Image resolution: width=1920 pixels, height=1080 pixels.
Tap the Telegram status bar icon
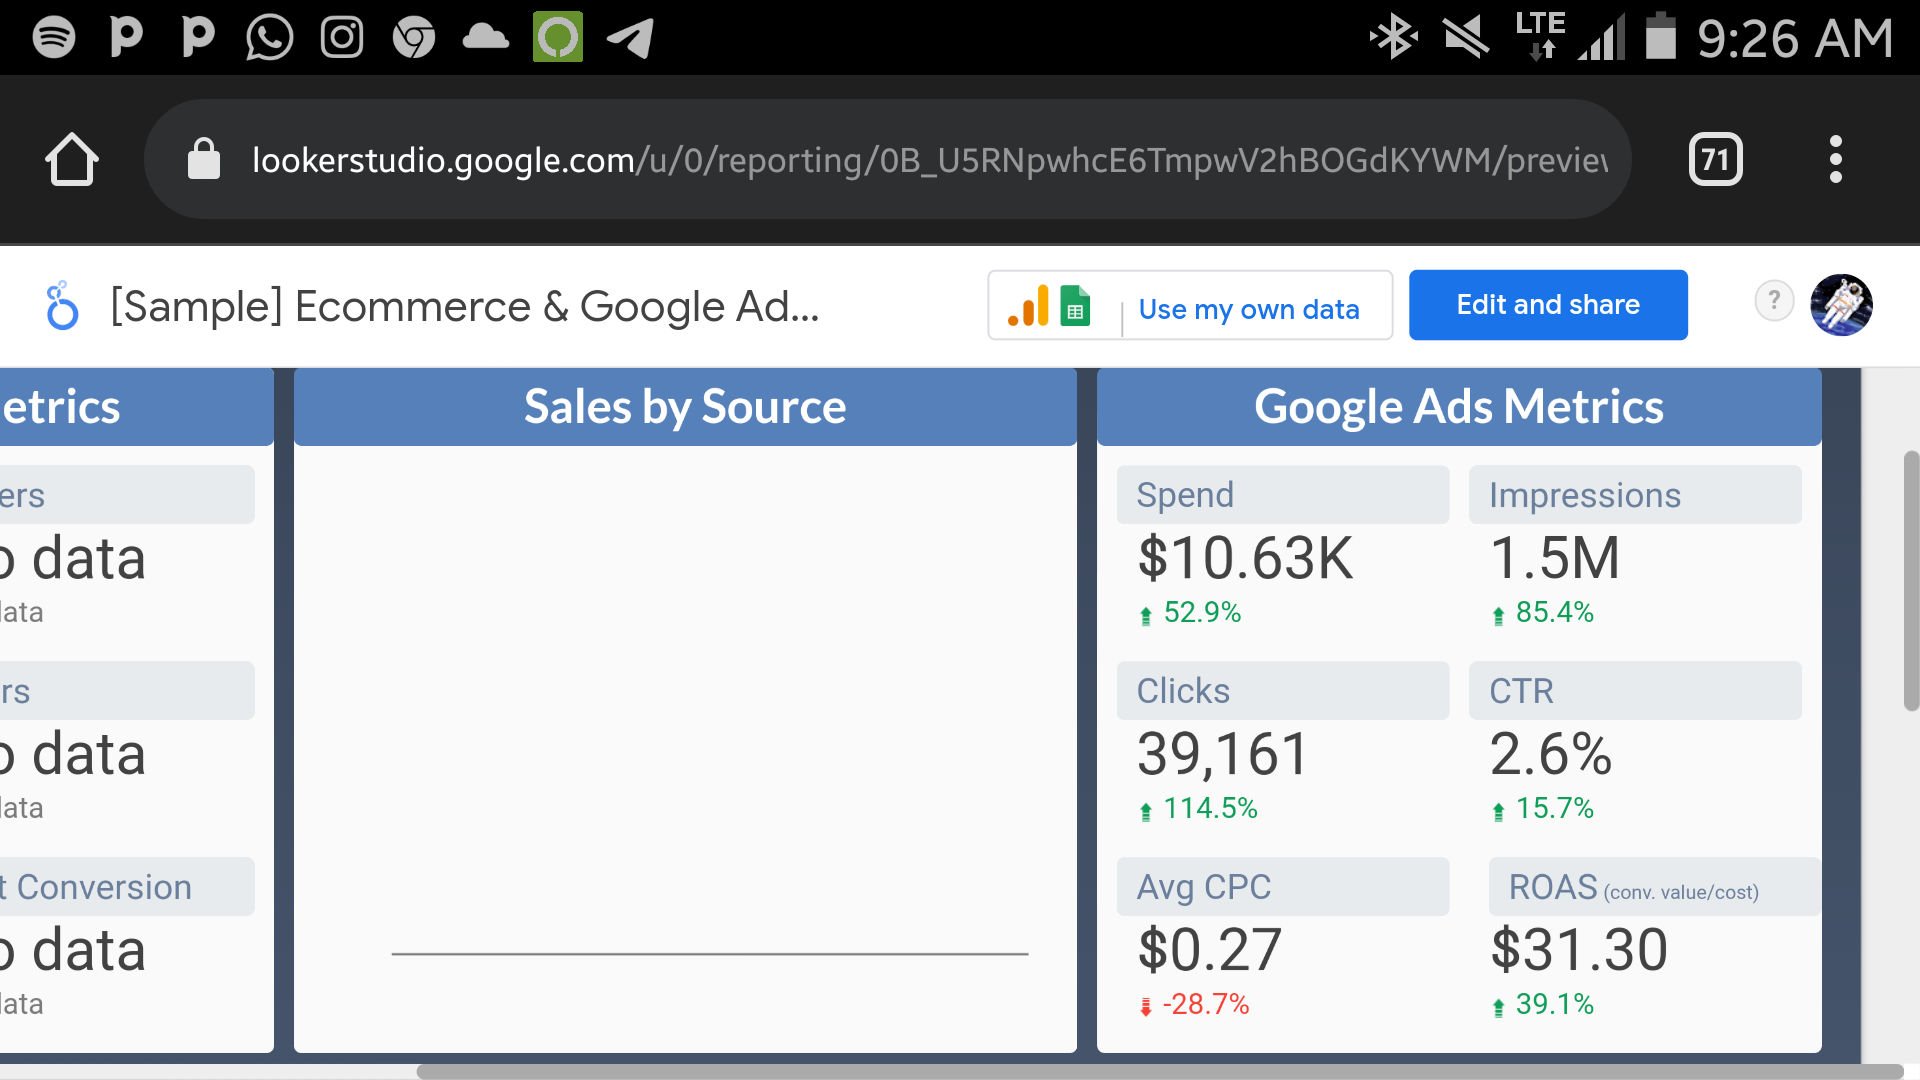(630, 38)
